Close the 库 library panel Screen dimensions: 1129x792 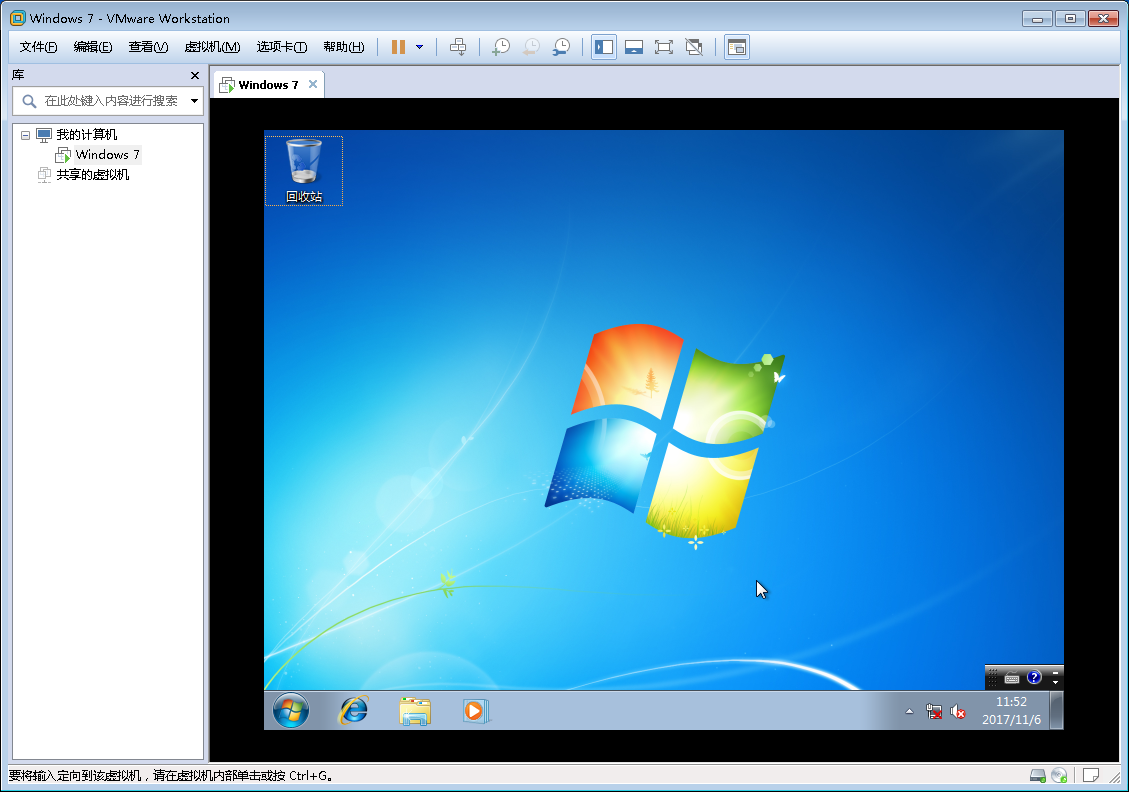[194, 75]
